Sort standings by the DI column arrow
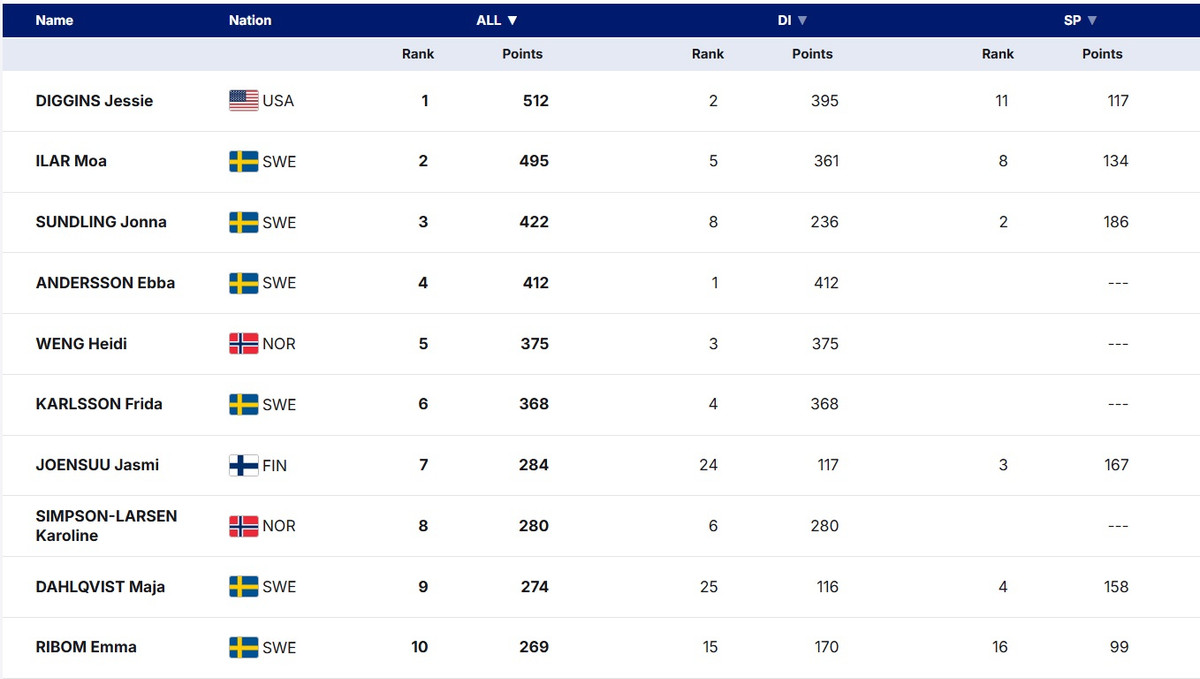 pyautogui.click(x=802, y=20)
